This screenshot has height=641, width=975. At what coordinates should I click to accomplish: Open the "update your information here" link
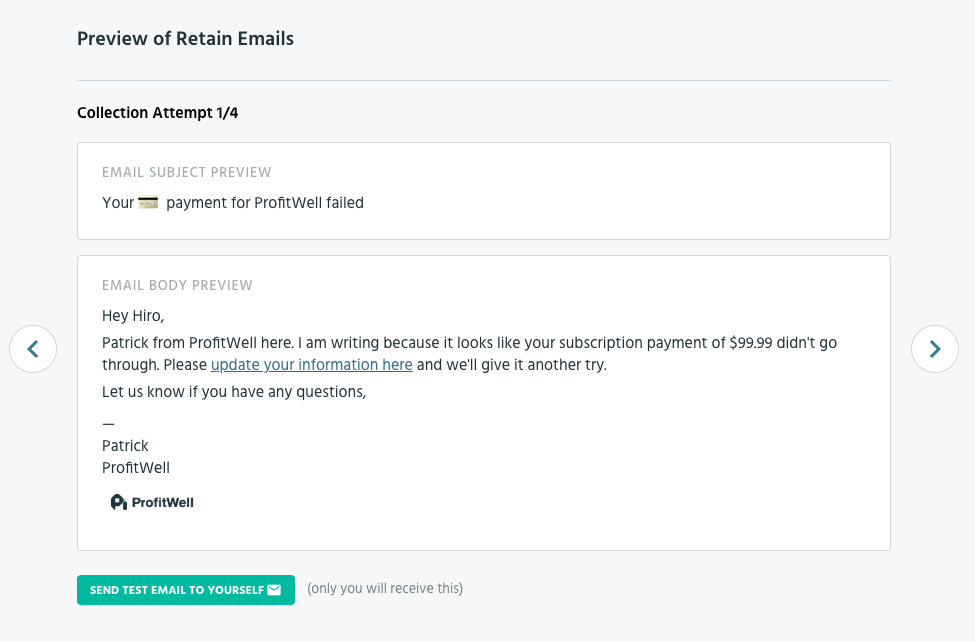point(312,365)
